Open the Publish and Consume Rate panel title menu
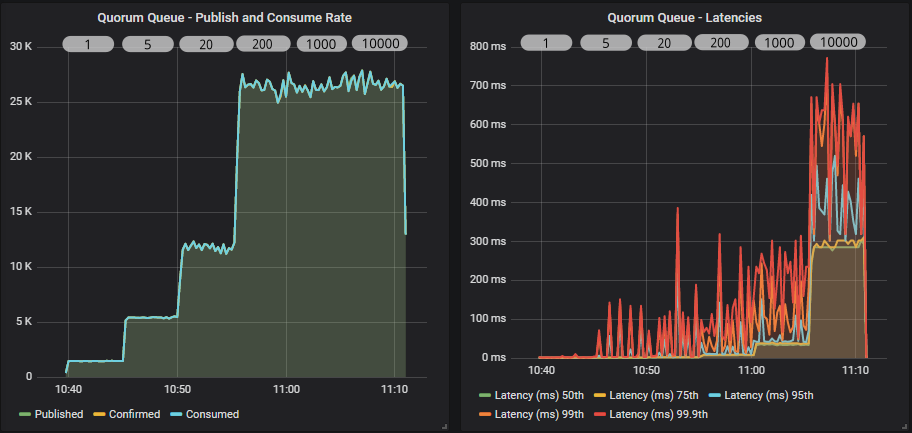This screenshot has height=433, width=912. coord(224,17)
